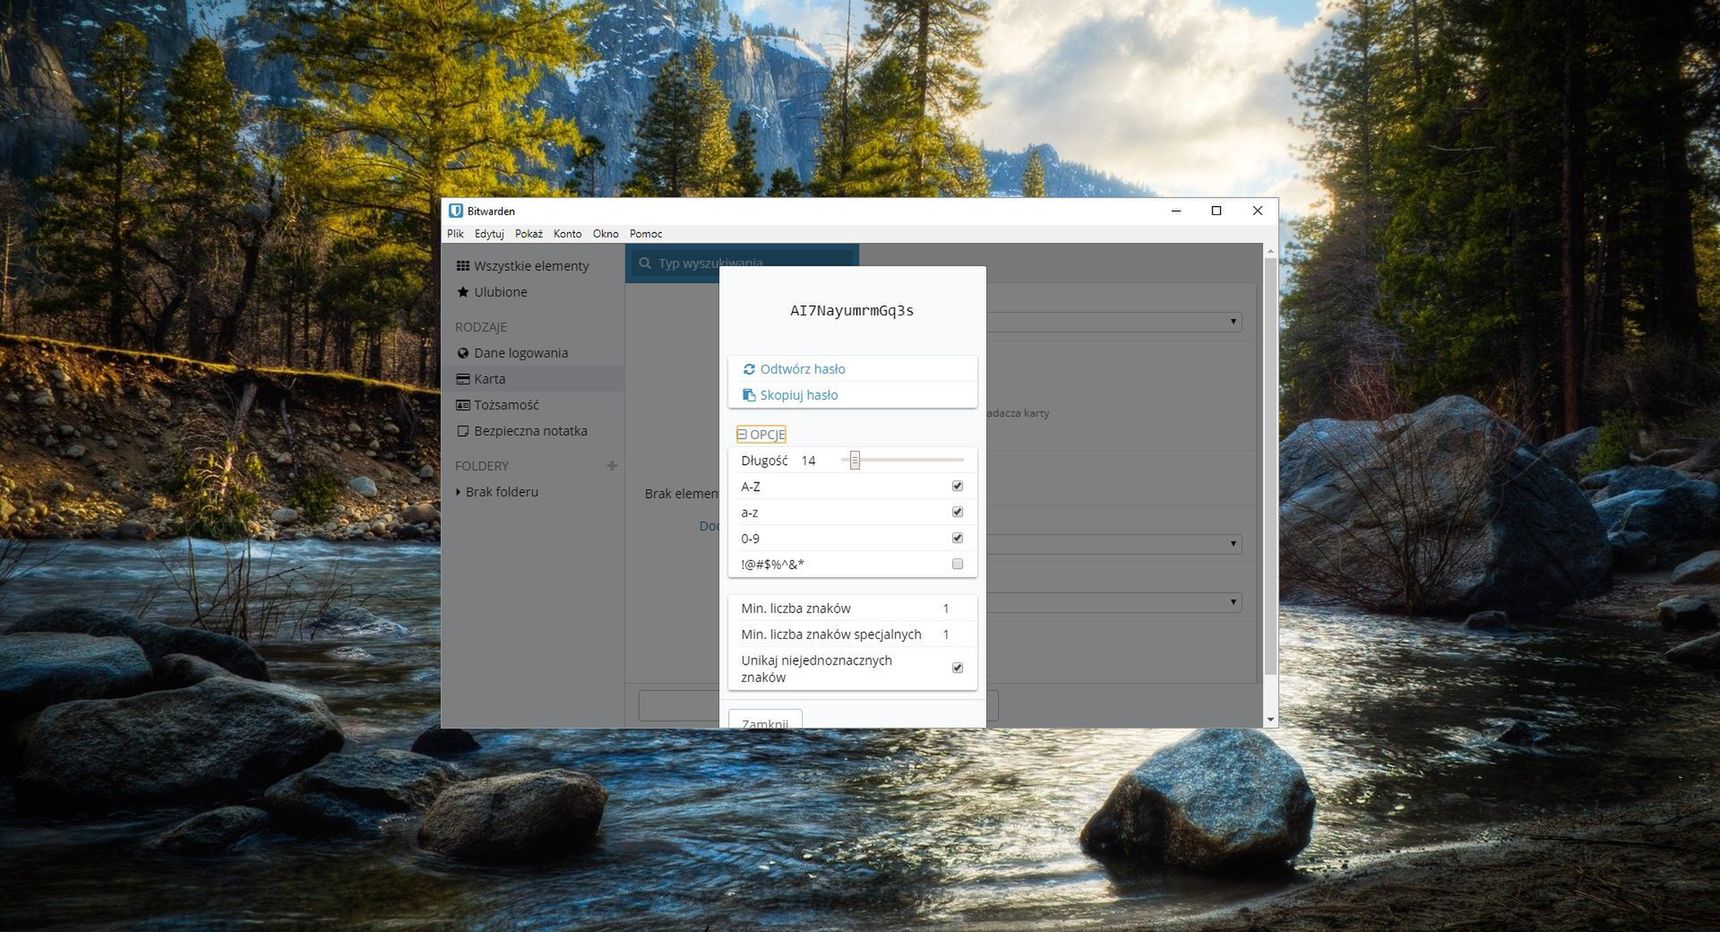Click the window scrollbar down arrow
Image resolution: width=1720 pixels, height=932 pixels.
tap(1270, 719)
